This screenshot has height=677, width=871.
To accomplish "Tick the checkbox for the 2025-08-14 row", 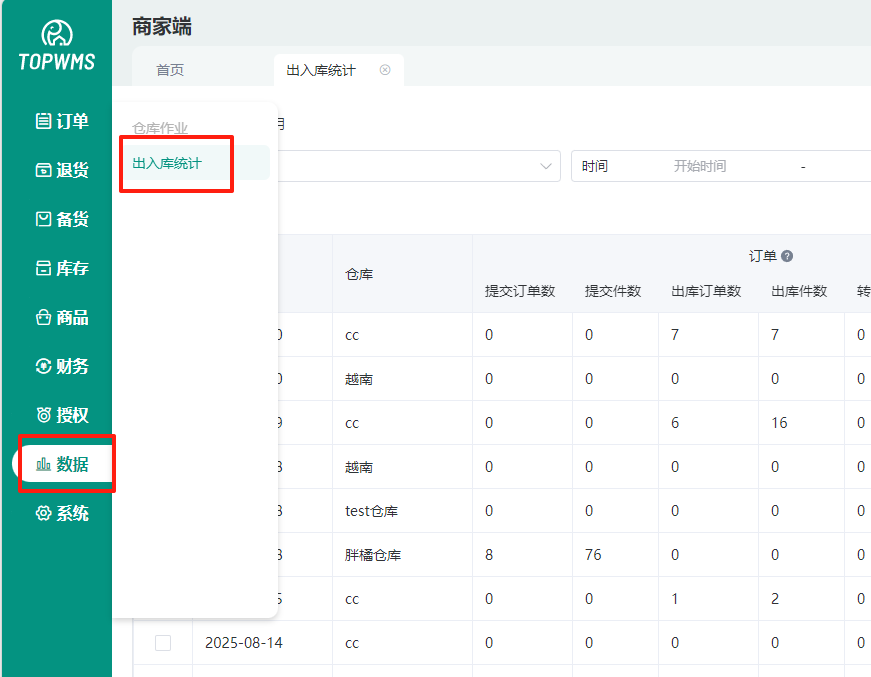I will [x=163, y=643].
